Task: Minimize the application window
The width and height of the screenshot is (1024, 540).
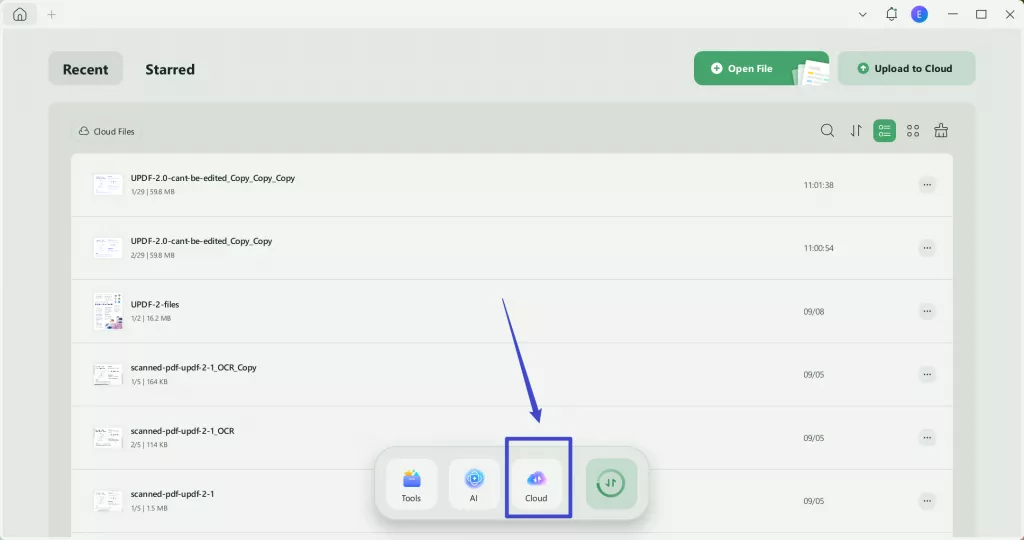Action: tap(953, 14)
